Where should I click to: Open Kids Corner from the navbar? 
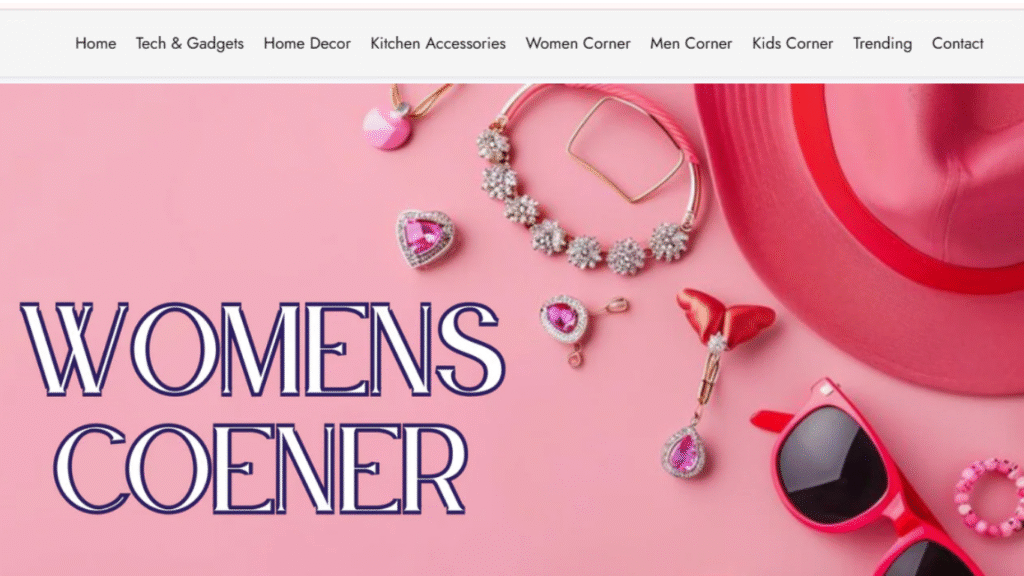pos(792,43)
